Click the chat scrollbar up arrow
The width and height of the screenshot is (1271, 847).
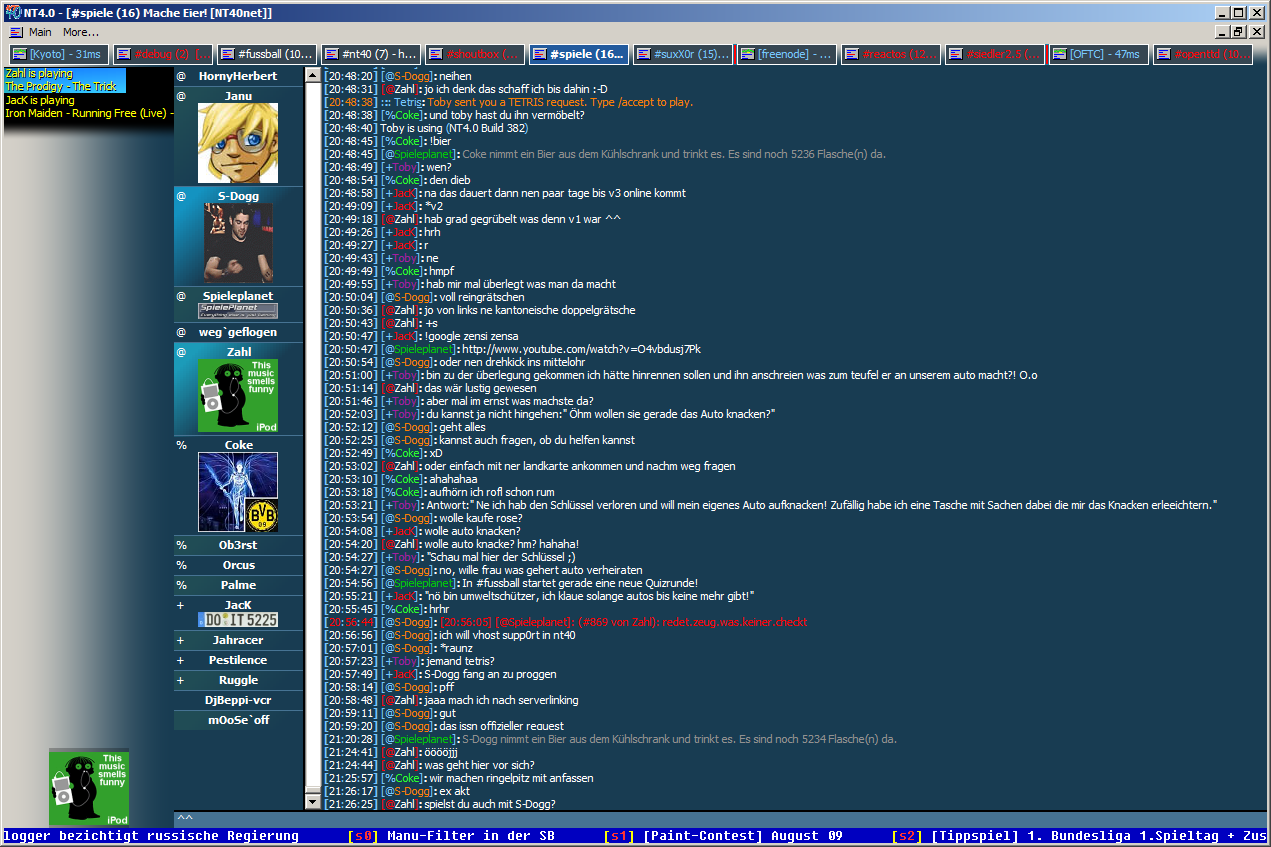tap(312, 76)
